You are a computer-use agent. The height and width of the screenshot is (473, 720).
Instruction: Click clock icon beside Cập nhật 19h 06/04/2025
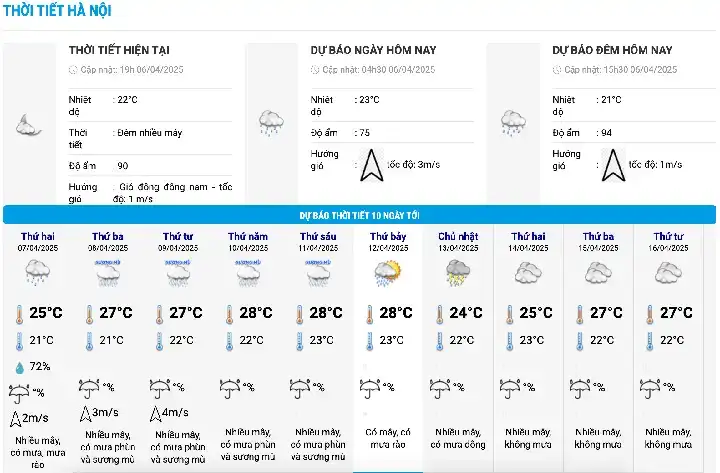(73, 70)
